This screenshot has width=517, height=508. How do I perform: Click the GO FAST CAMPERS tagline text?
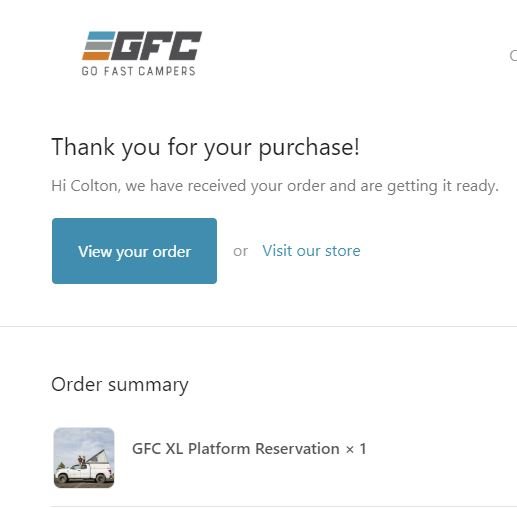[x=138, y=71]
